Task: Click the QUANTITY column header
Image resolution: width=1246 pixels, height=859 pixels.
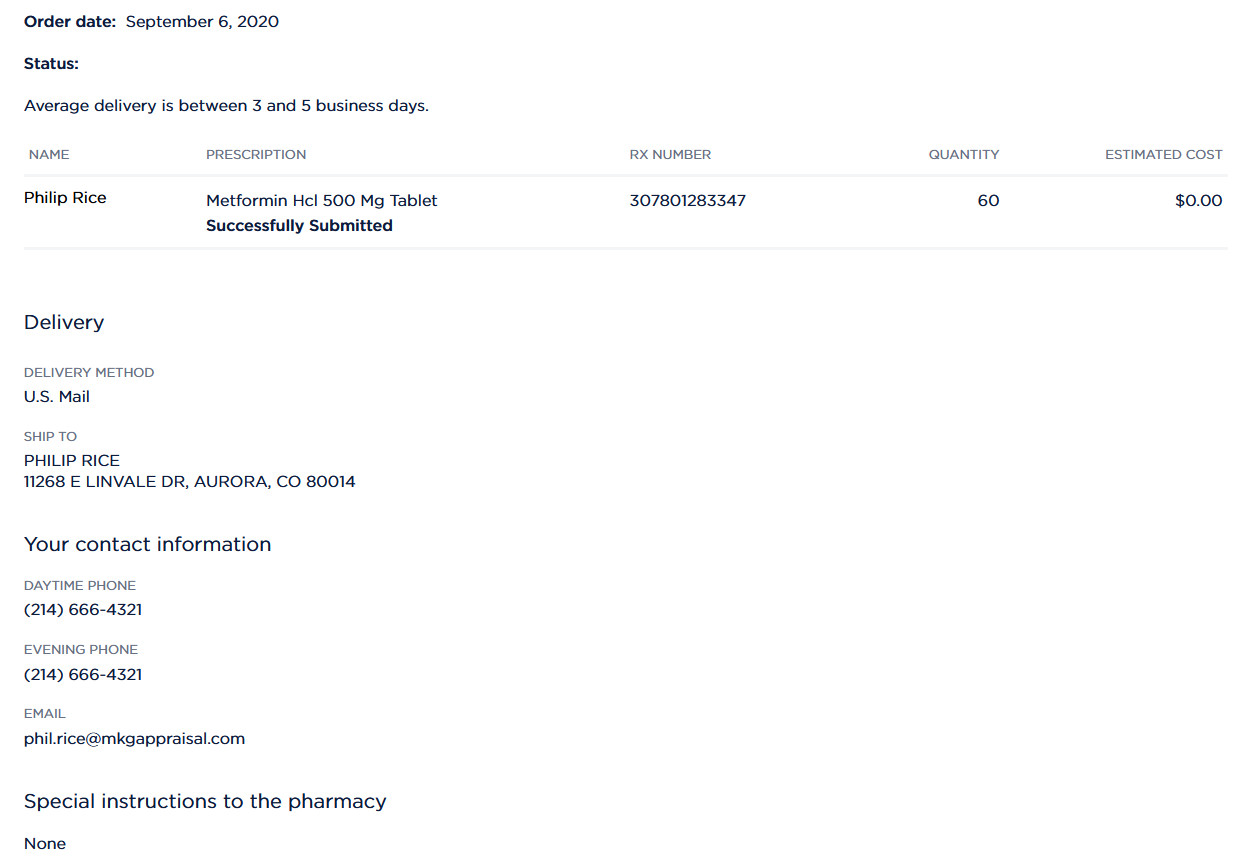Action: coord(964,154)
